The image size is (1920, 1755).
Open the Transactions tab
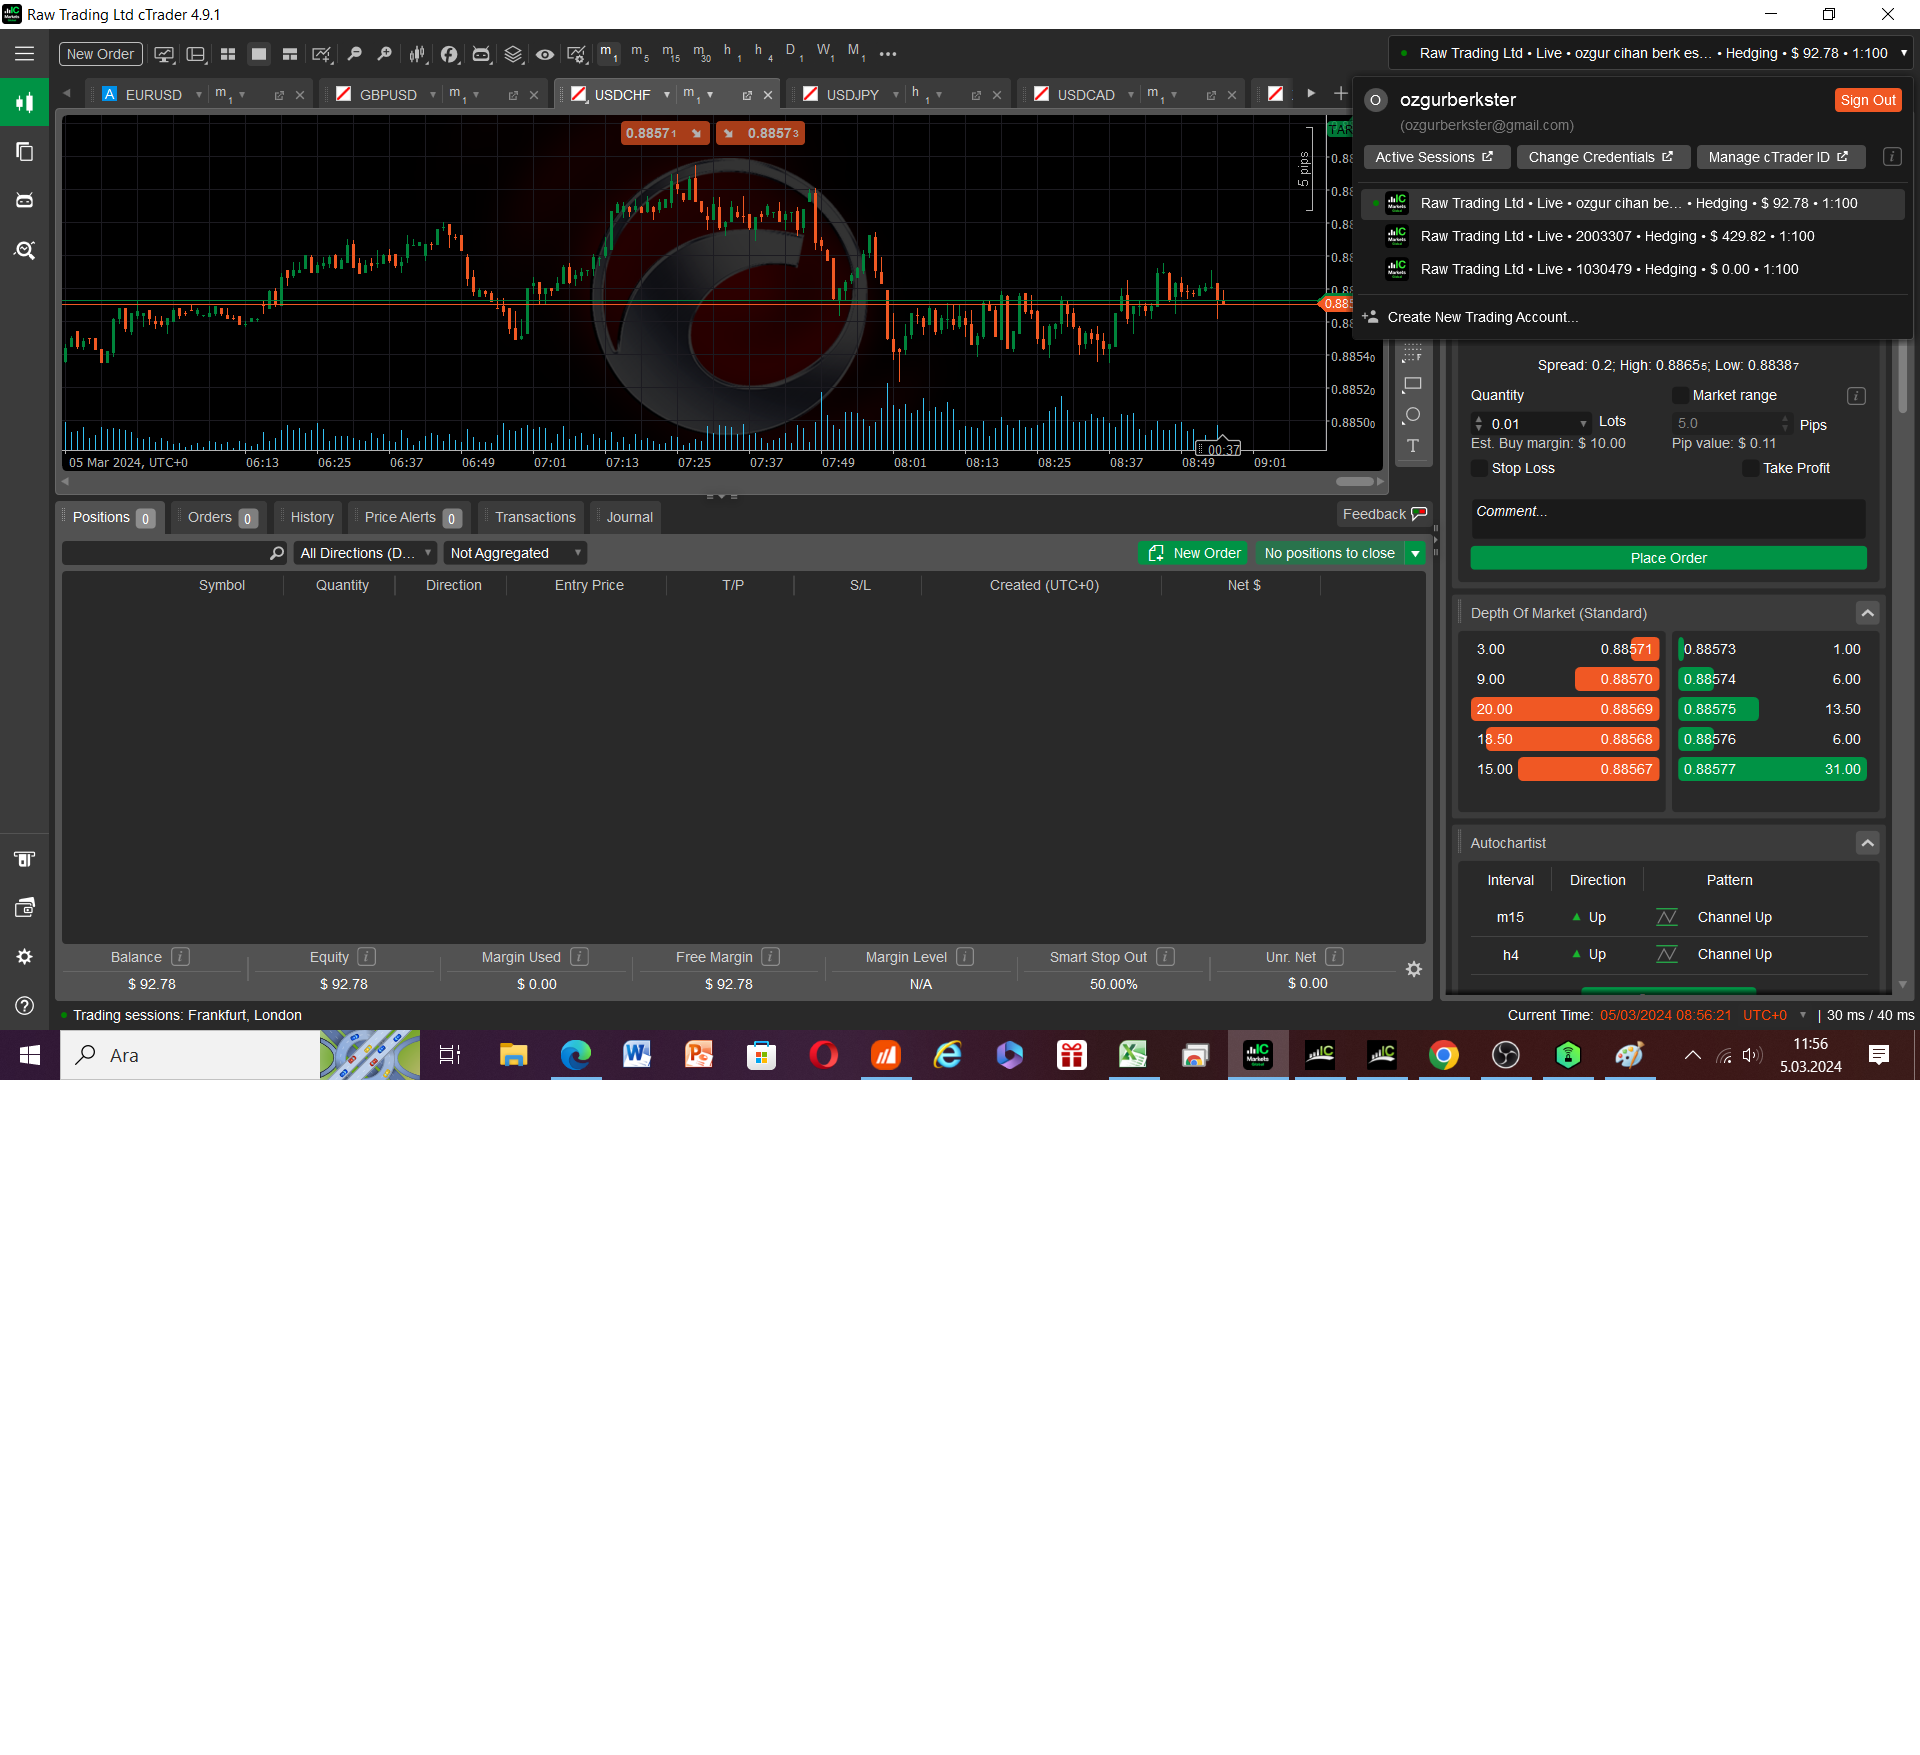[x=534, y=517]
